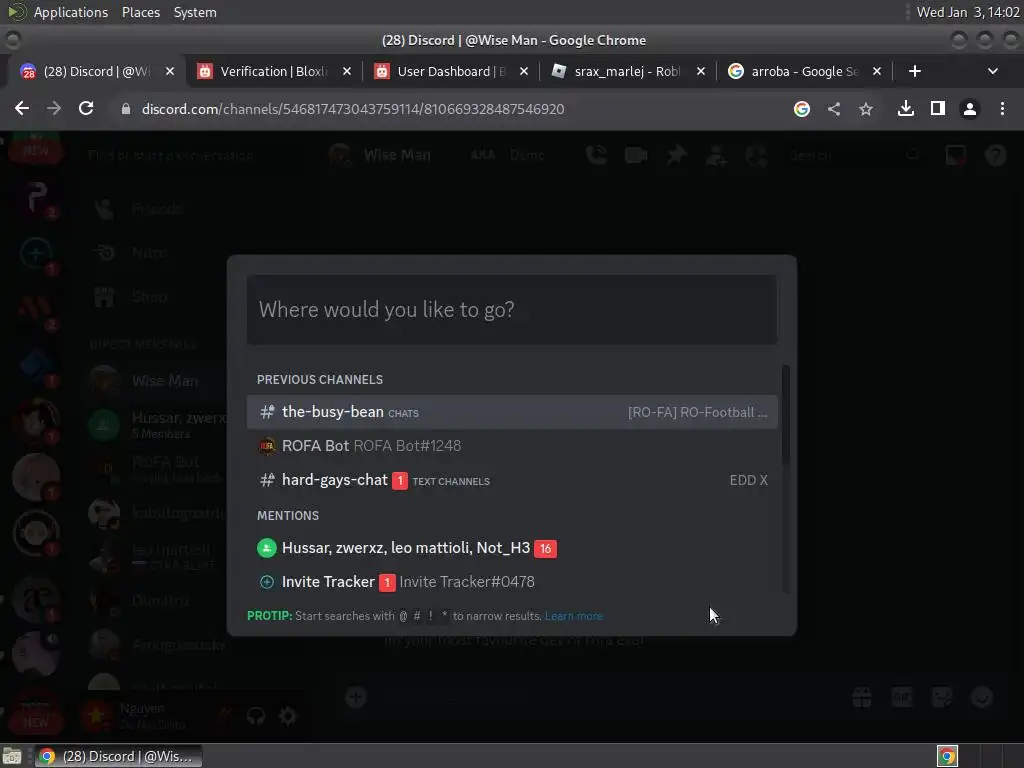Open pinned messages in the Discord header
The height and width of the screenshot is (768, 1024).
click(x=677, y=155)
